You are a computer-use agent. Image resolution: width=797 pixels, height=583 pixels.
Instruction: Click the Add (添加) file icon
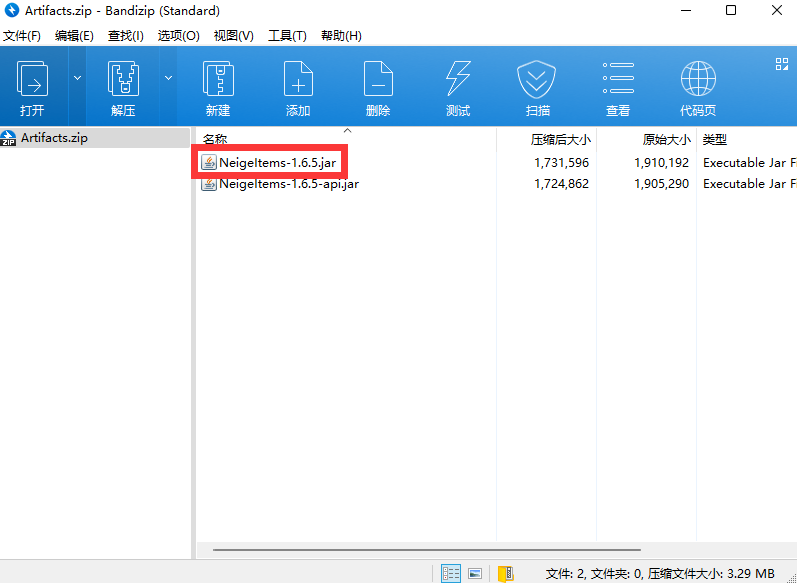(x=298, y=79)
